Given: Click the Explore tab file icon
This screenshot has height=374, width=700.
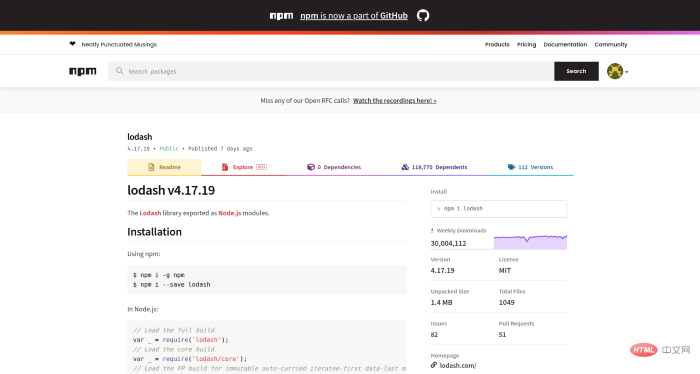Looking at the screenshot, I should (x=225, y=167).
